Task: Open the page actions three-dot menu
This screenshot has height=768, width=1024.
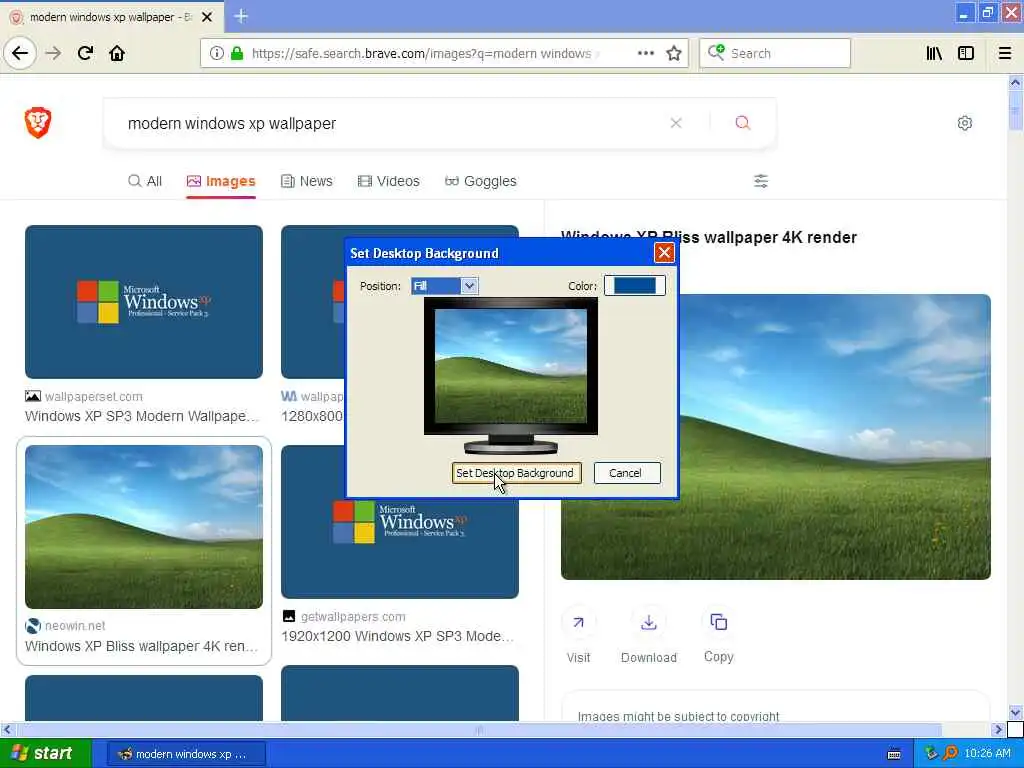Action: pyautogui.click(x=646, y=53)
